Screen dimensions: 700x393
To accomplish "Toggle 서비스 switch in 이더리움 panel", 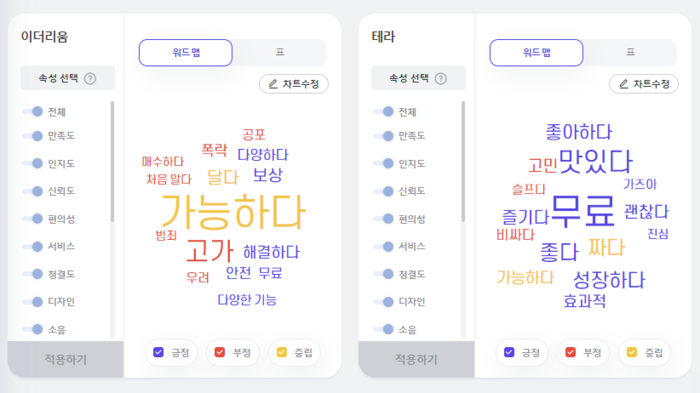I will 33,247.
